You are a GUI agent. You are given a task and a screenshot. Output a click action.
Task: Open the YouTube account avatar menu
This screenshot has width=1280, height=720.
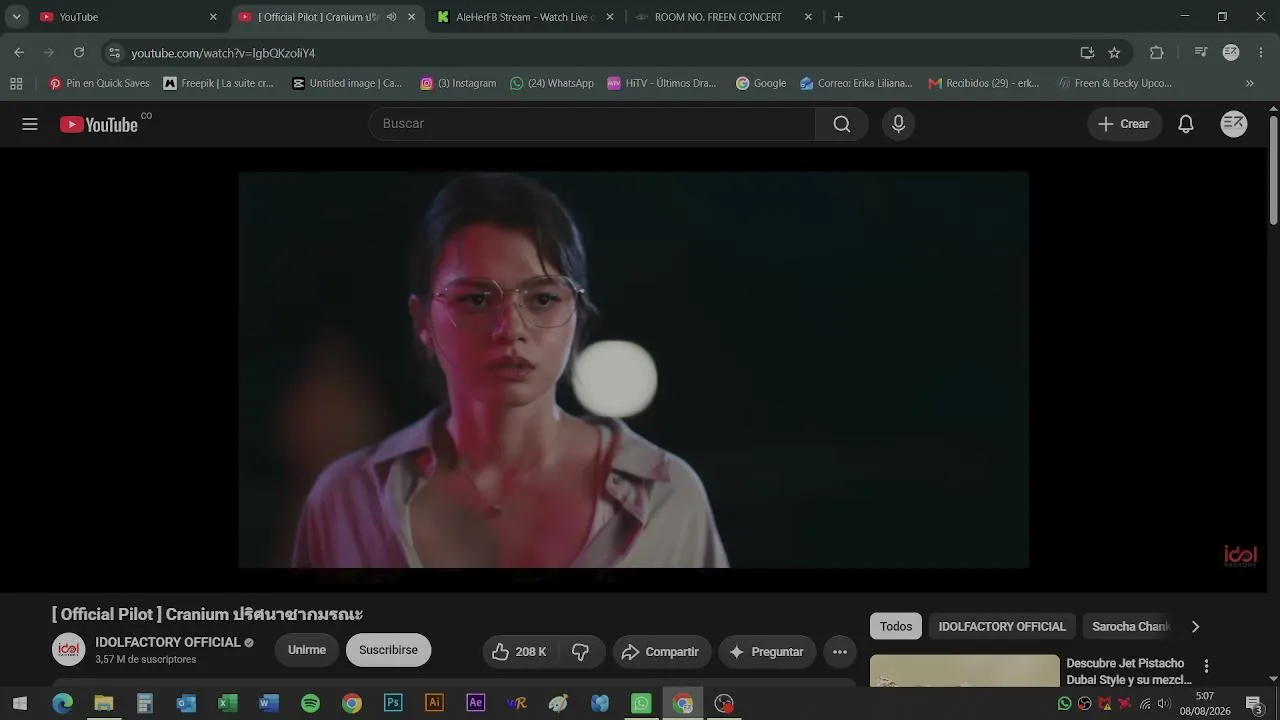1234,124
